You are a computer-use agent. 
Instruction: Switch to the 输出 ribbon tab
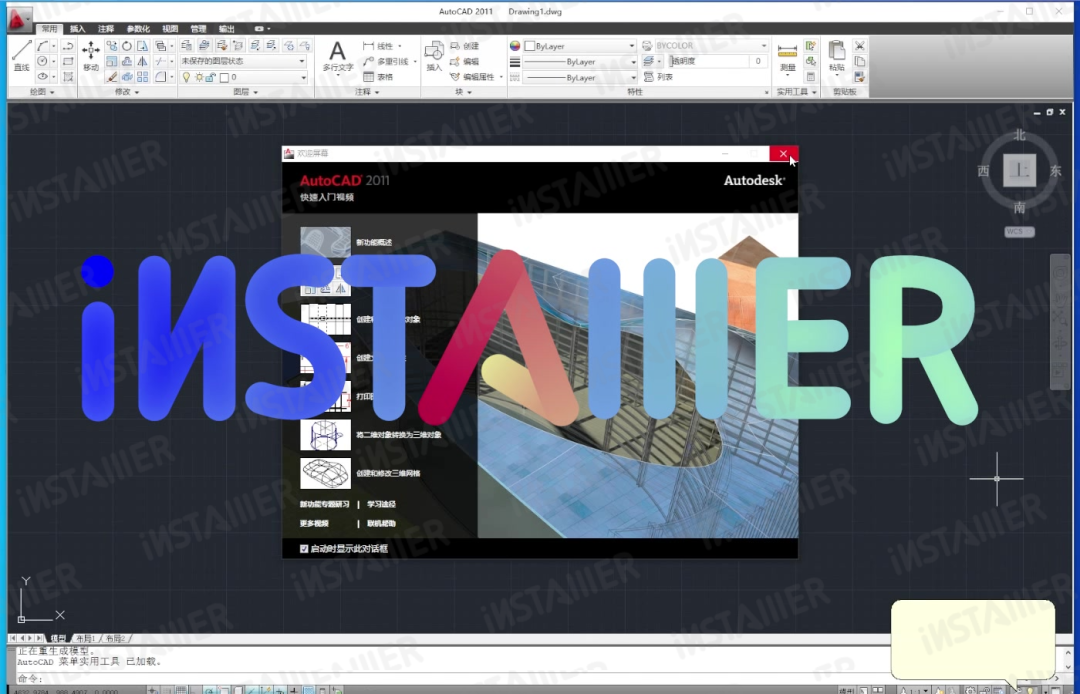coord(227,29)
